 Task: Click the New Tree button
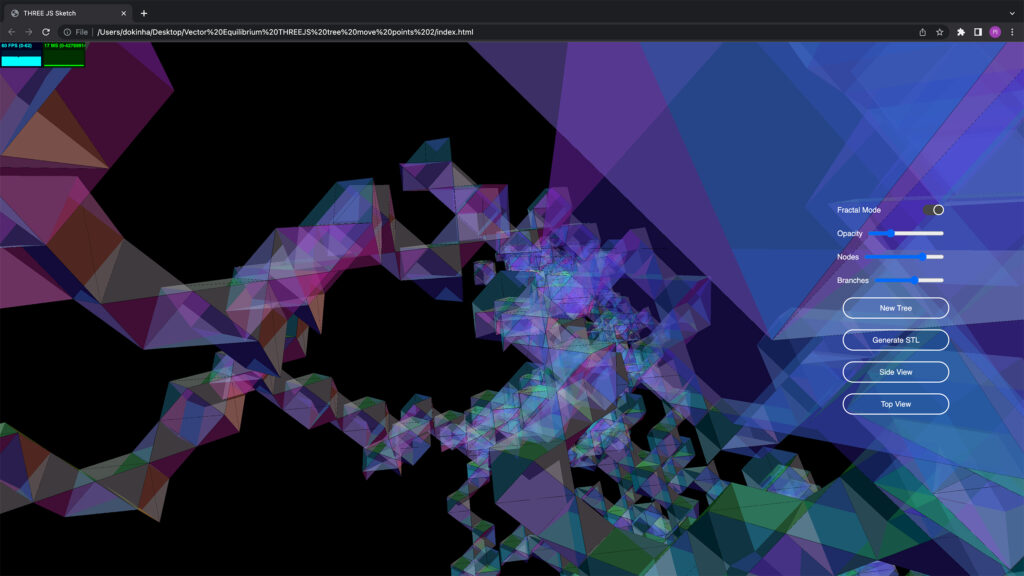coord(895,307)
